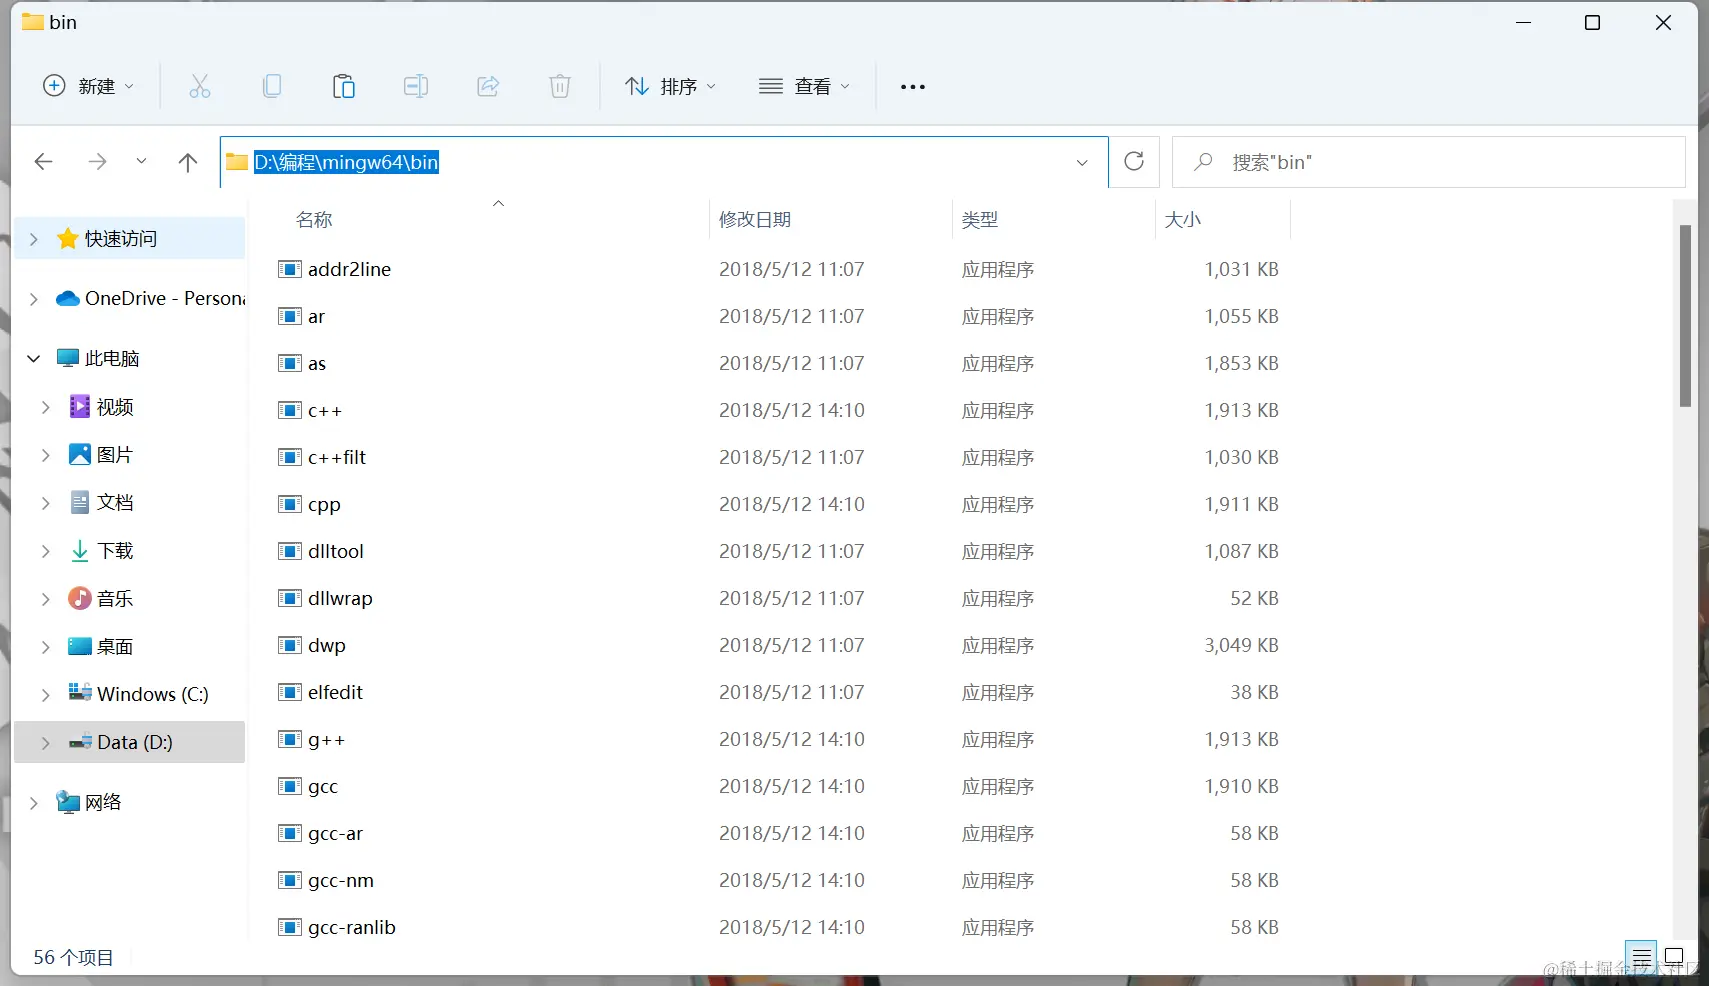The image size is (1709, 986).
Task: Switch to details view in status bar
Action: (x=1641, y=957)
